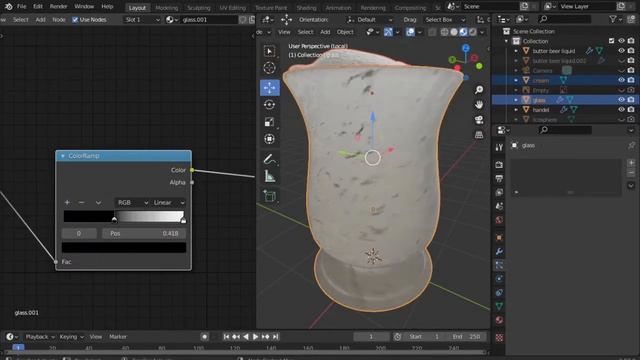Click the ColorRamp gradient bar
This screenshot has height=360, width=640.
pos(124,216)
